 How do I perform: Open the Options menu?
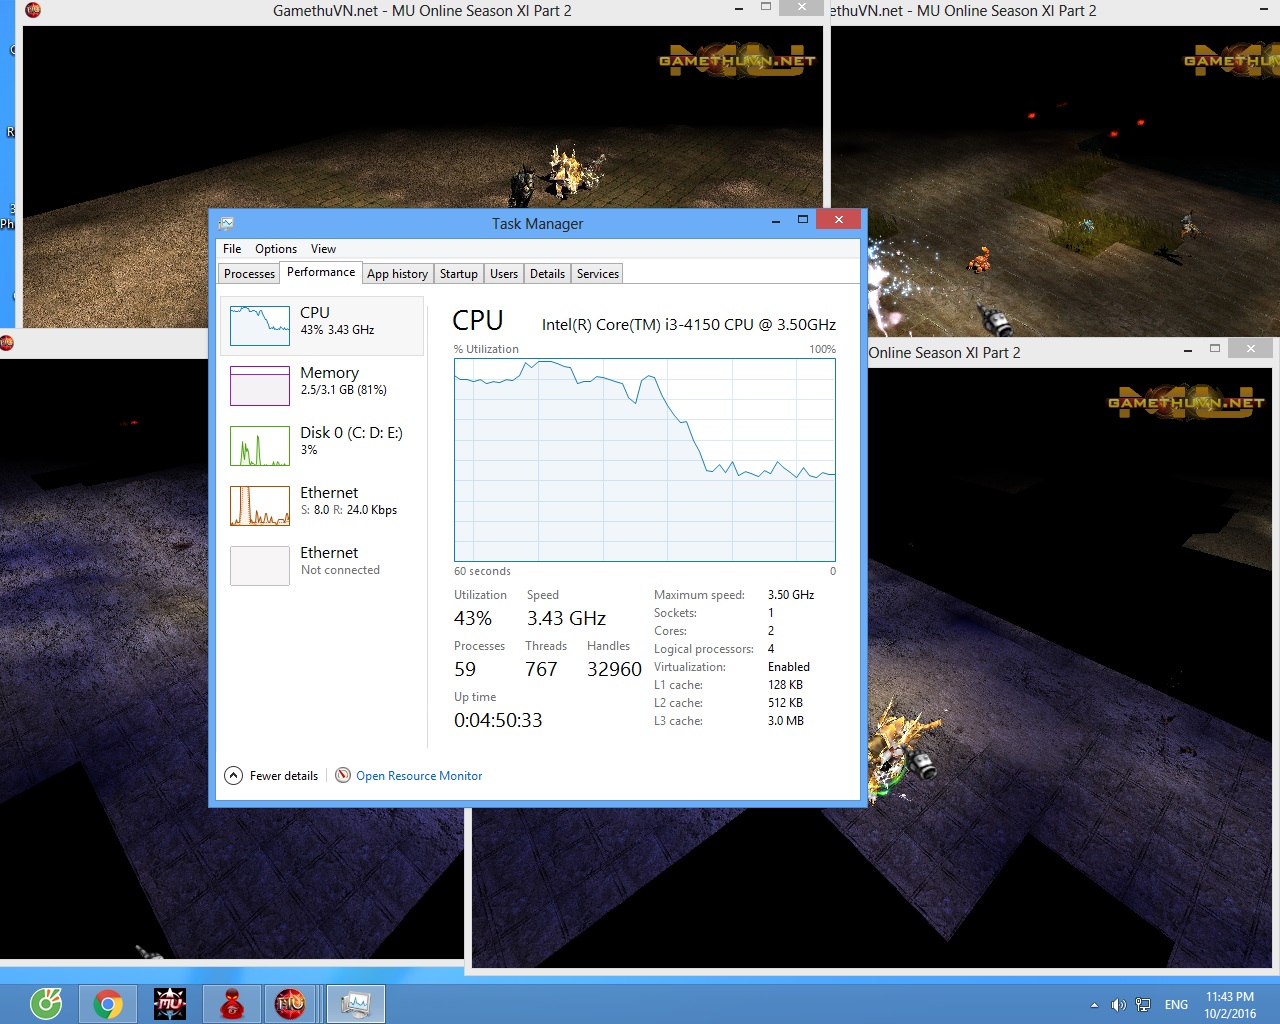pos(275,249)
